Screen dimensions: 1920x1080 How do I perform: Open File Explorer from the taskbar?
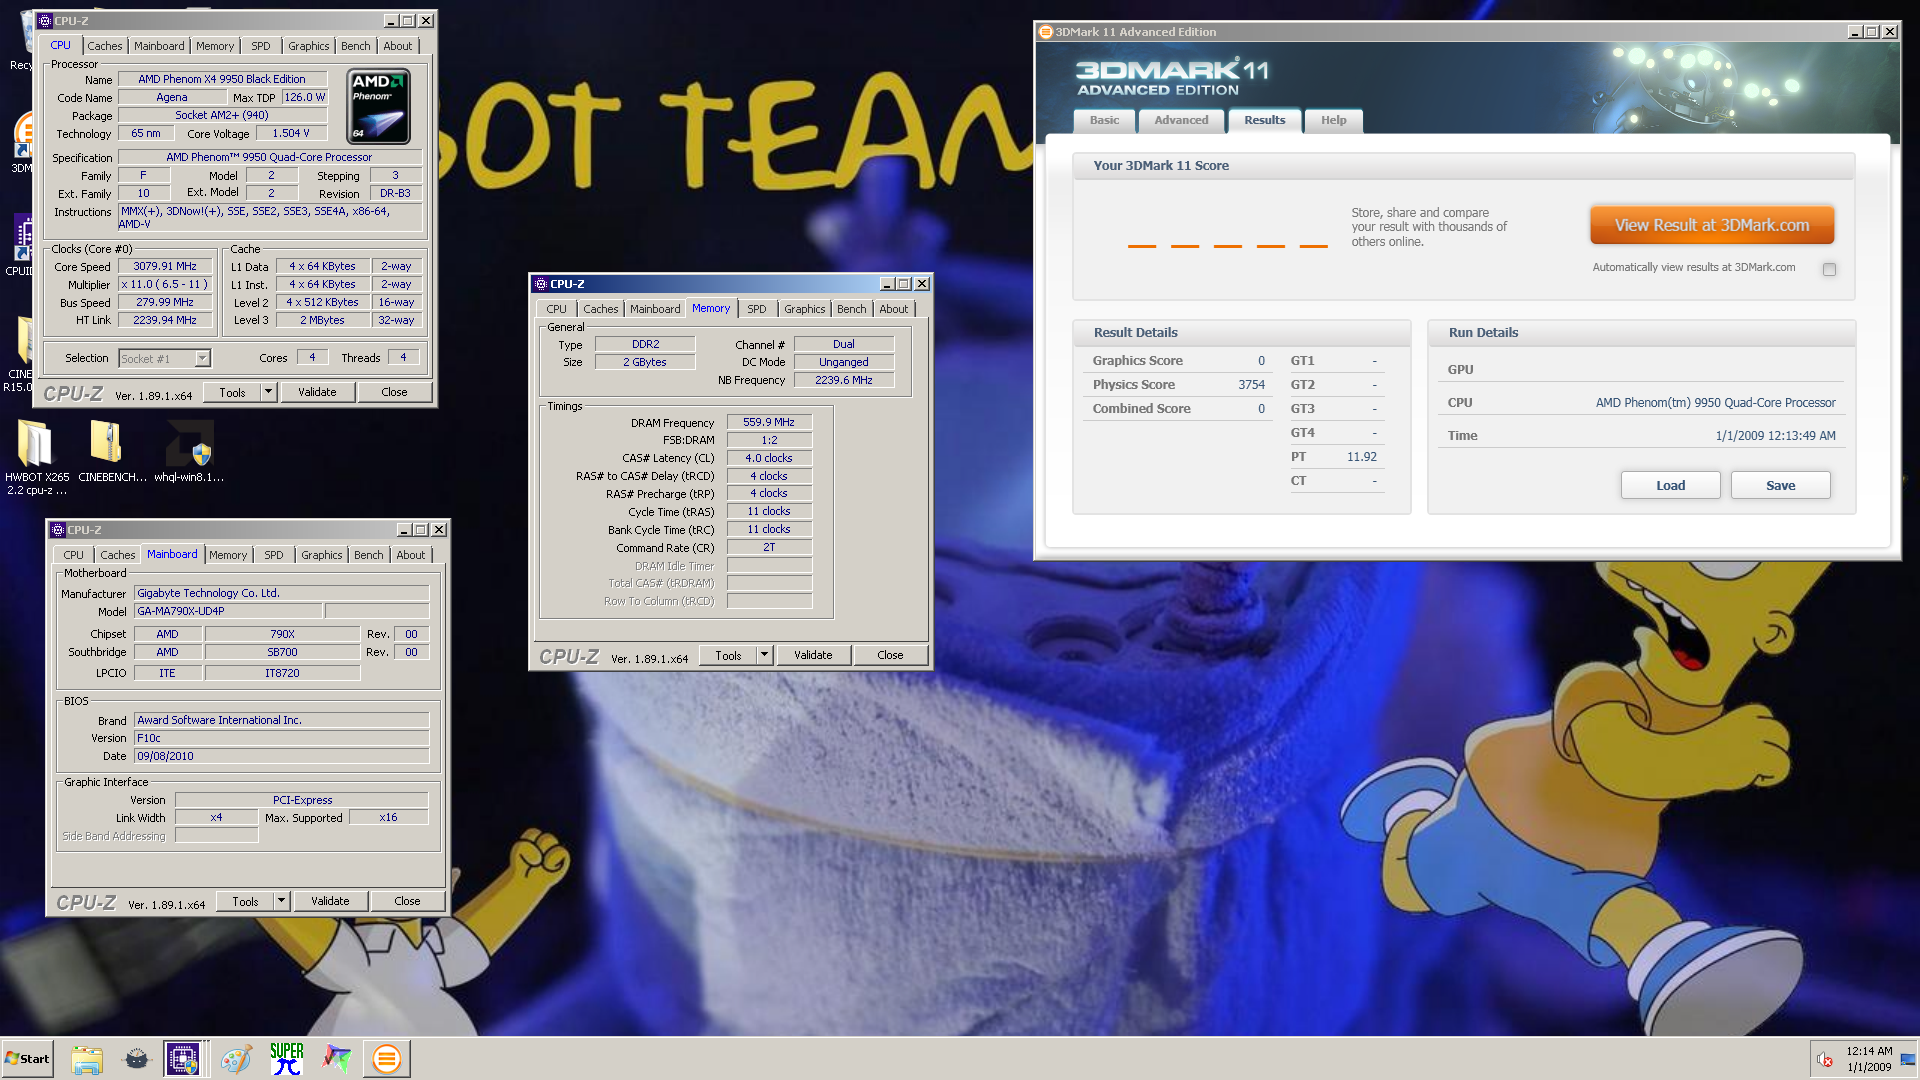click(x=87, y=1059)
